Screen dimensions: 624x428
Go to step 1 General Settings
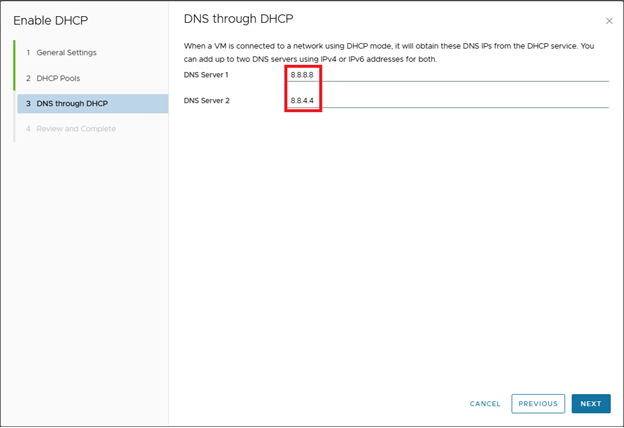(66, 52)
